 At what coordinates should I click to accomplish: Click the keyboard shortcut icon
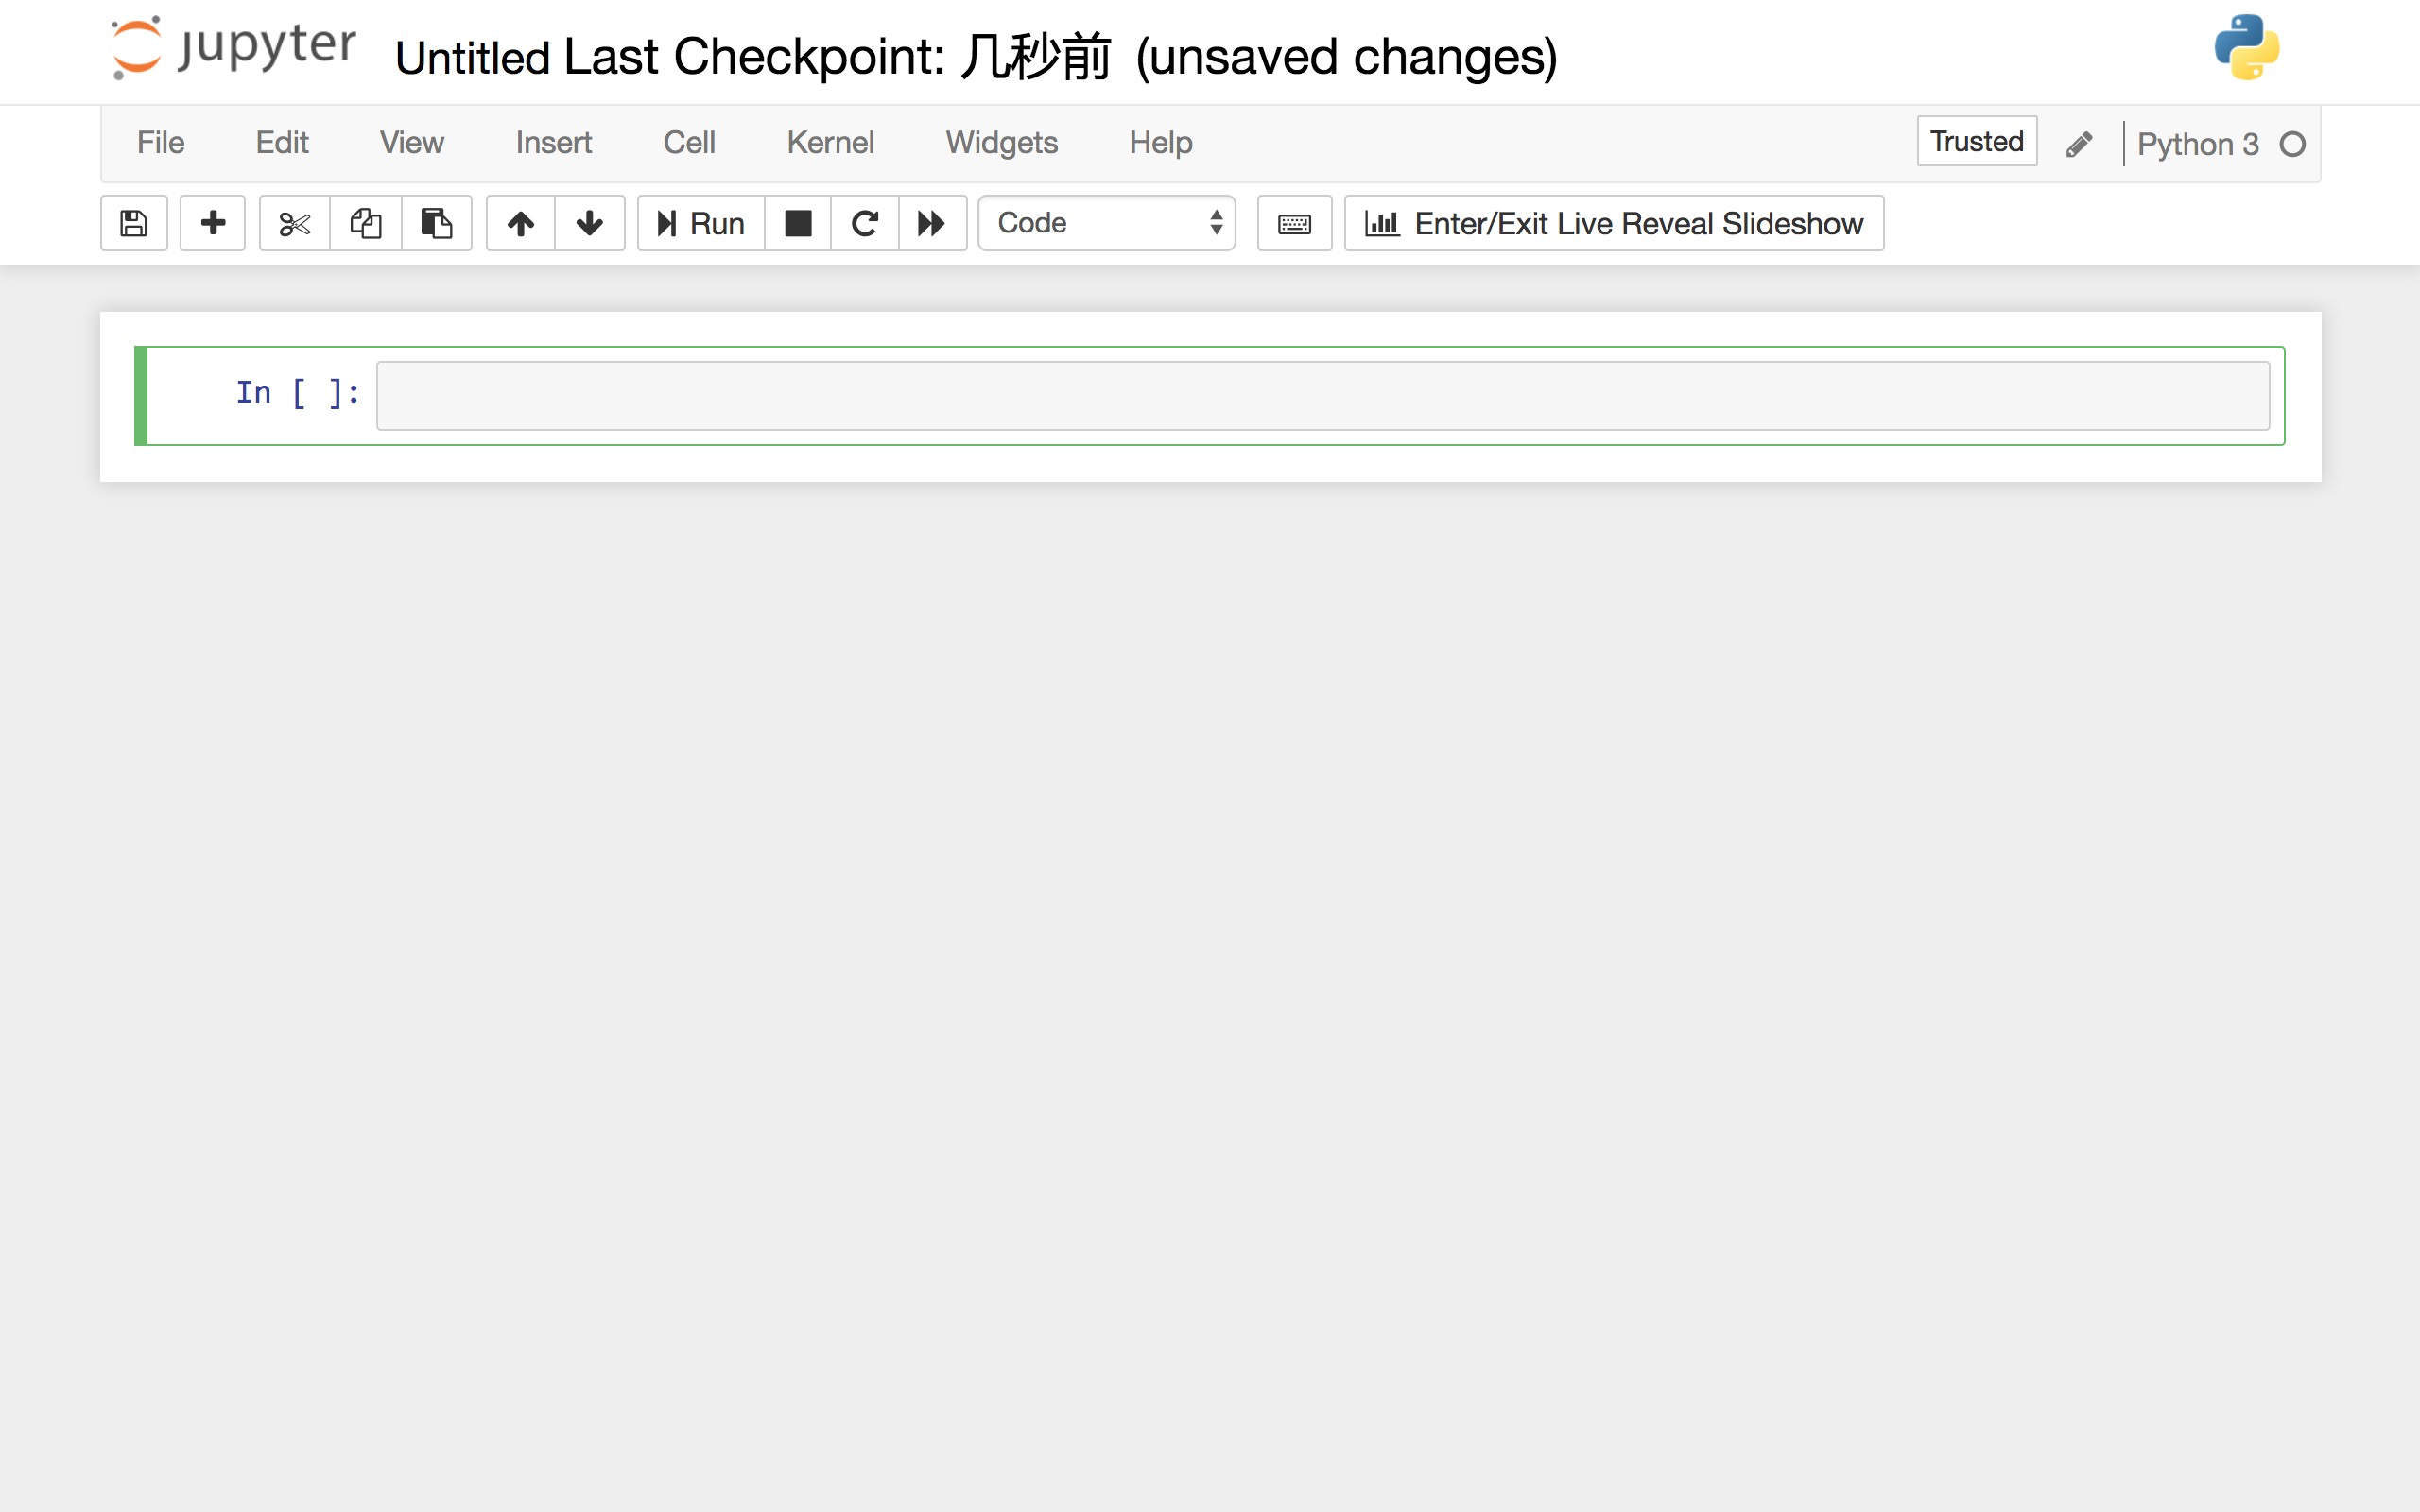click(1293, 223)
